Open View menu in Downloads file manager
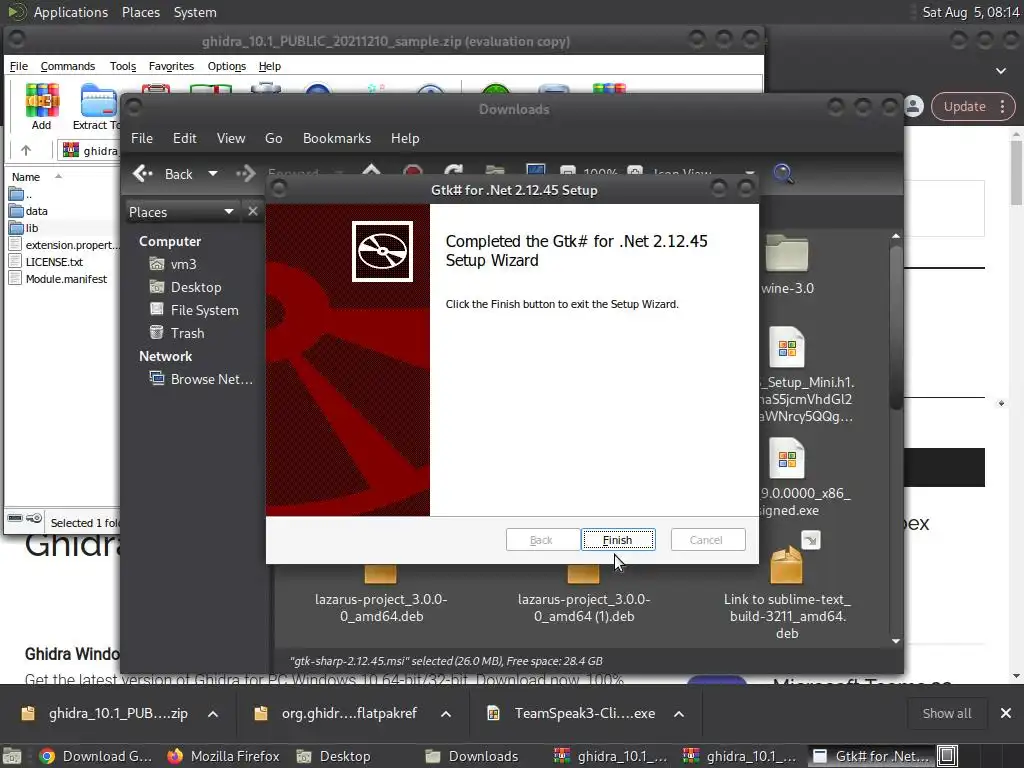Screen dimensions: 1024x768 tap(231, 138)
